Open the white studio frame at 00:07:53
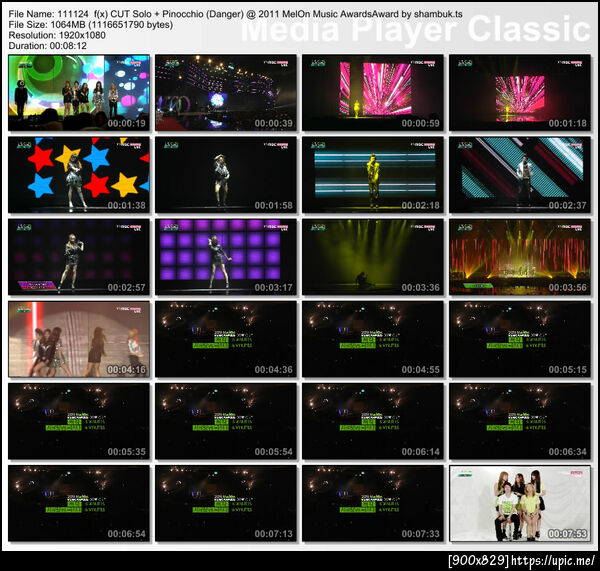Image resolution: width=600 pixels, height=571 pixels. coord(520,503)
